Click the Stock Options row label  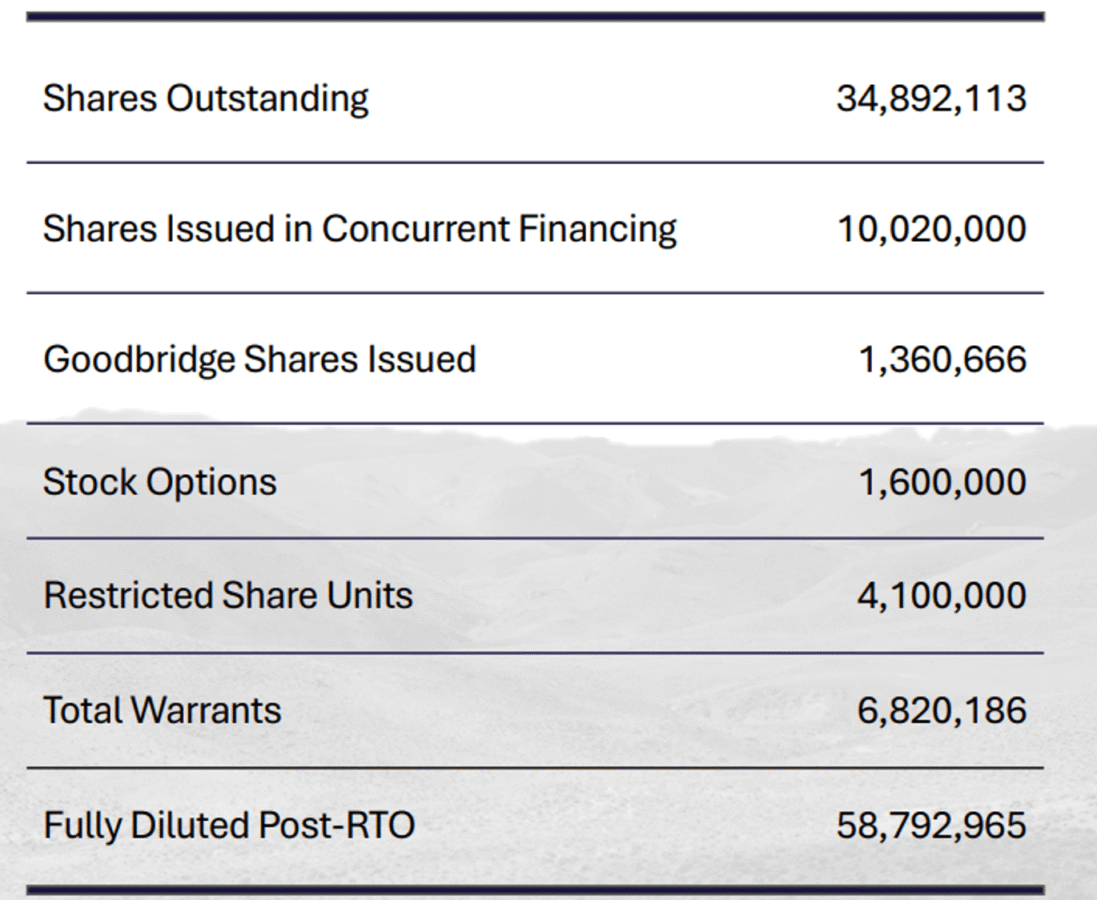point(159,482)
